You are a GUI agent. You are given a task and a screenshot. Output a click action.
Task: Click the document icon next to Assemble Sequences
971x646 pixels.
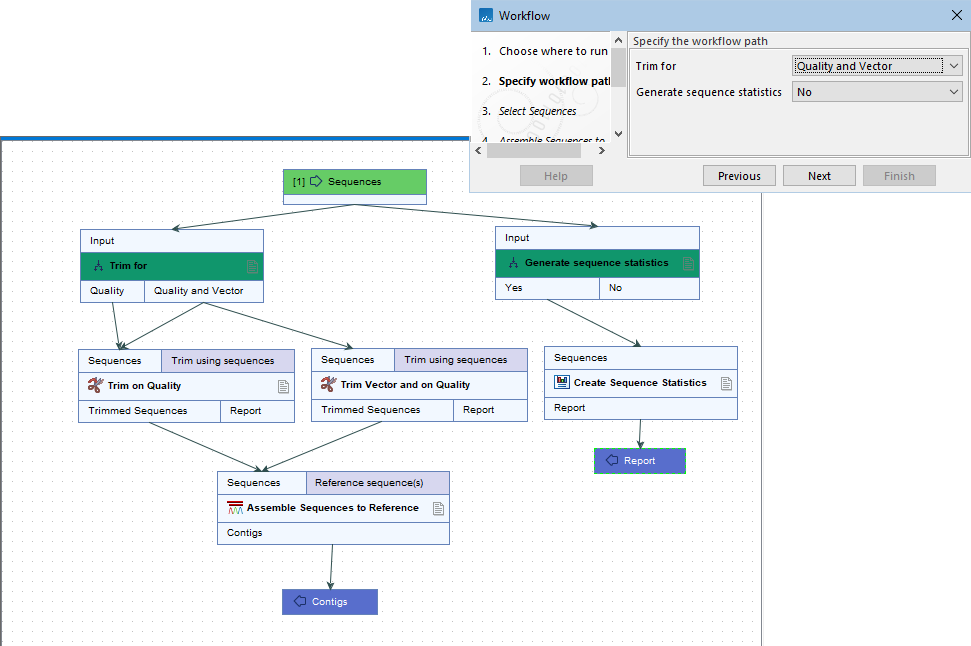point(438,507)
